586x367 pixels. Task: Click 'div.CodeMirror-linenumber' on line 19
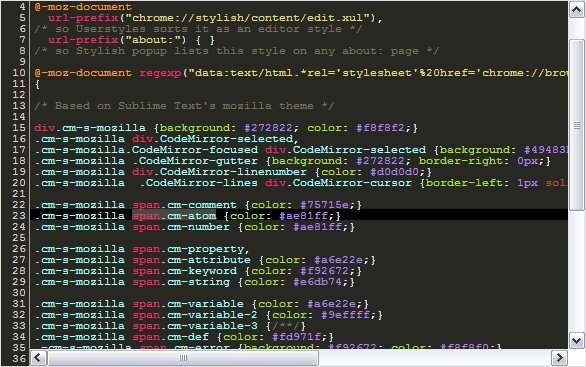coord(219,172)
